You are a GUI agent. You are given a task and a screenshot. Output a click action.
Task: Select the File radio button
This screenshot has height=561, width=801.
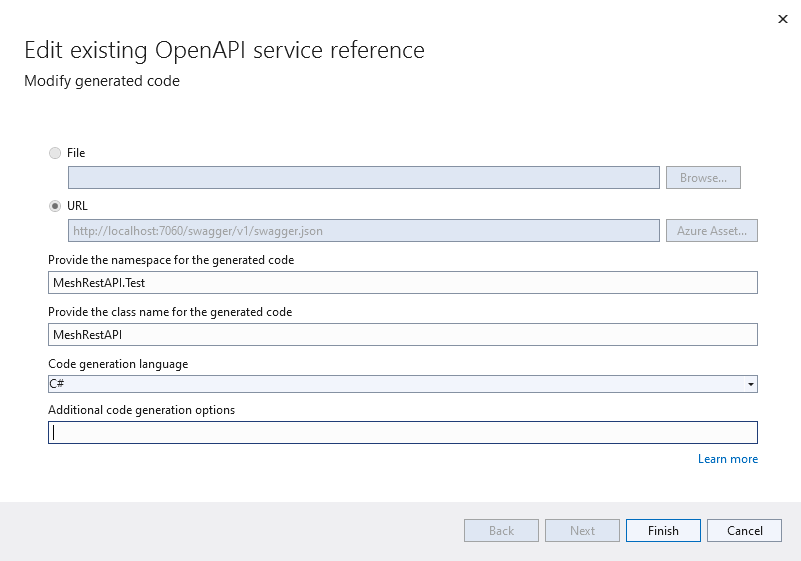[55, 153]
